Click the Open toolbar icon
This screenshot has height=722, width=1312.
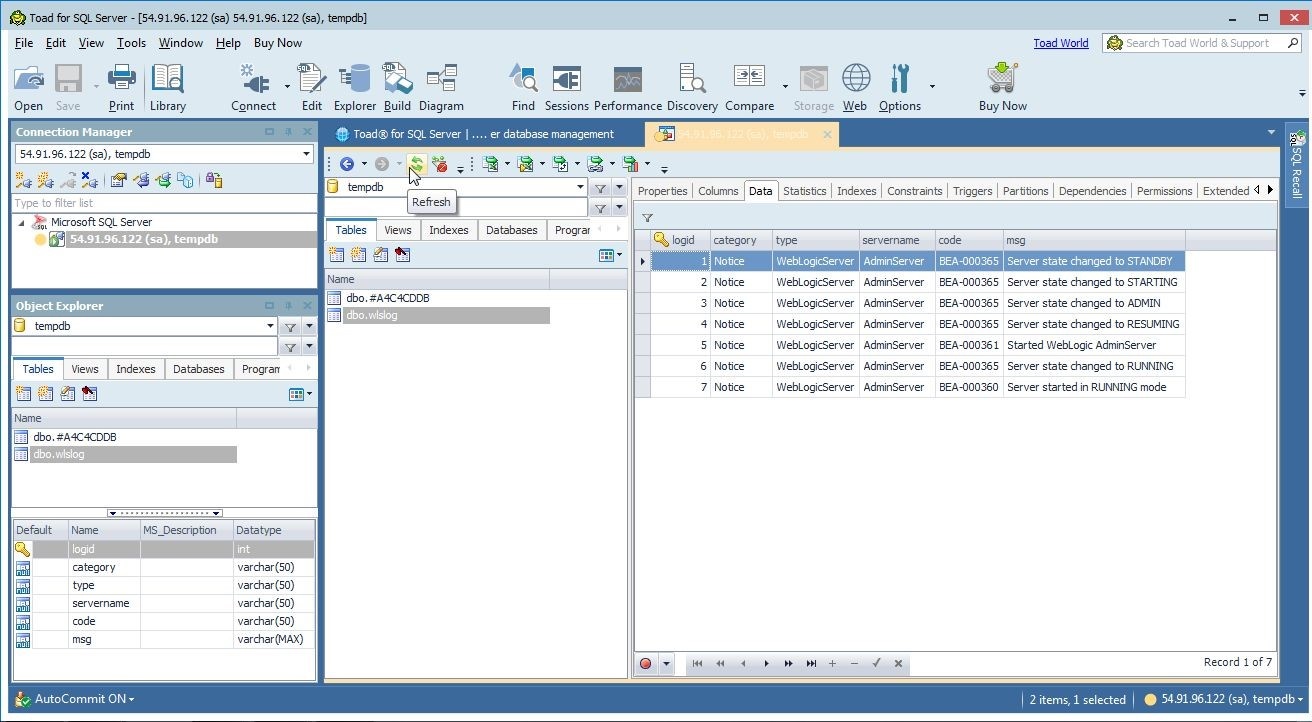click(29, 88)
